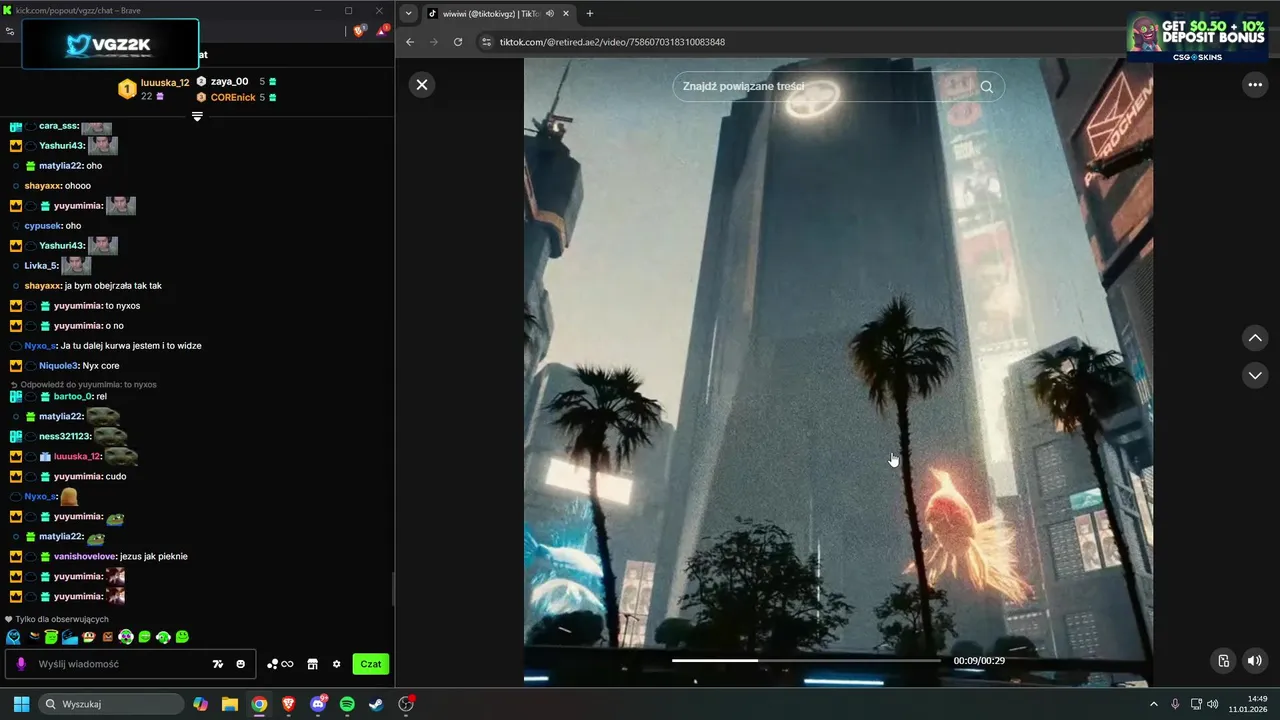Viewport: 1280px width, 720px height.
Task: Open the Kick chat shop icon
Action: [312, 664]
